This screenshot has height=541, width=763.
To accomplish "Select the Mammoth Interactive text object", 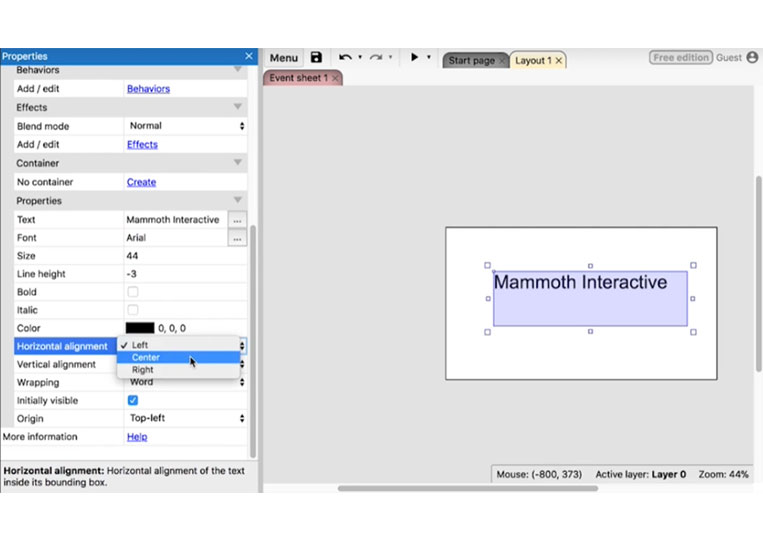I will 590,299.
